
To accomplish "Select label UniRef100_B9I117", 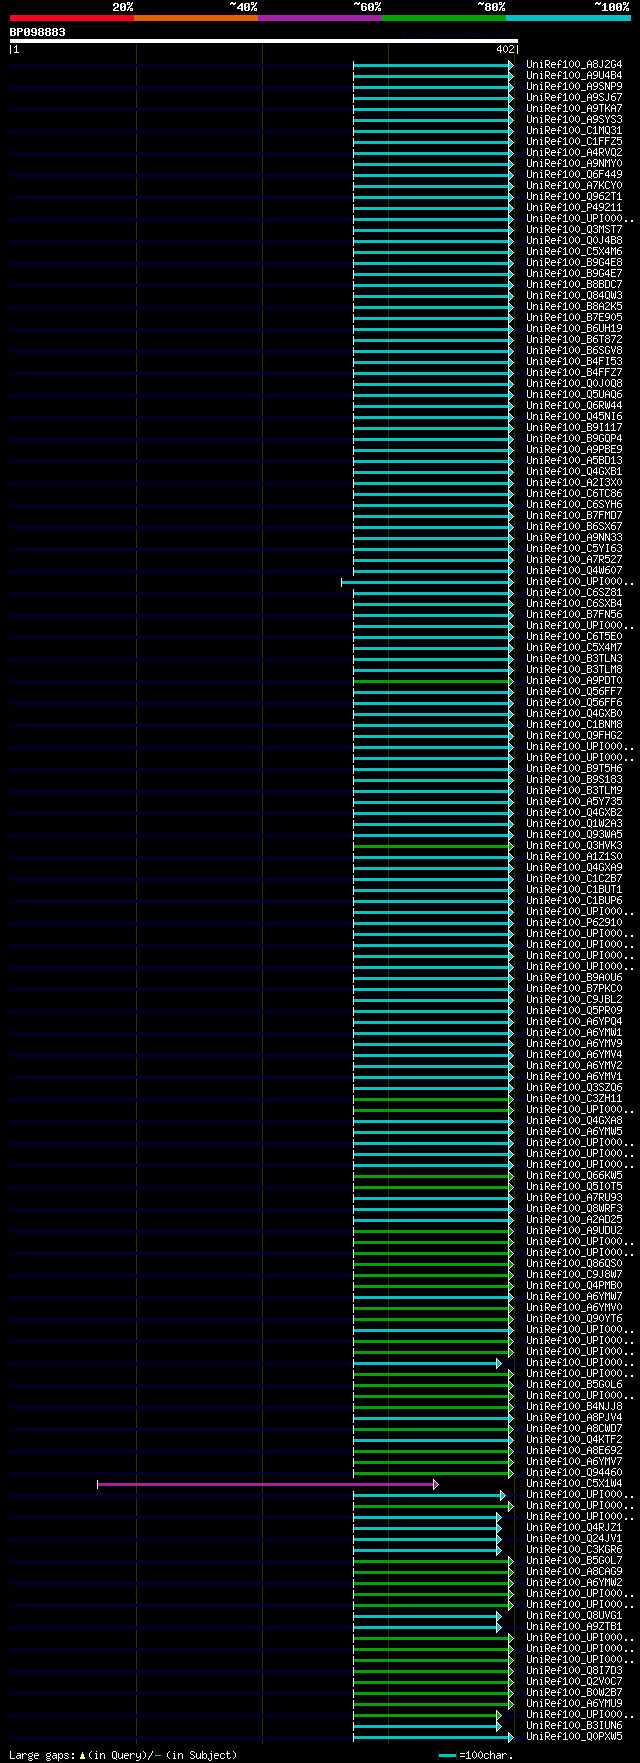I will pyautogui.click(x=574, y=428).
